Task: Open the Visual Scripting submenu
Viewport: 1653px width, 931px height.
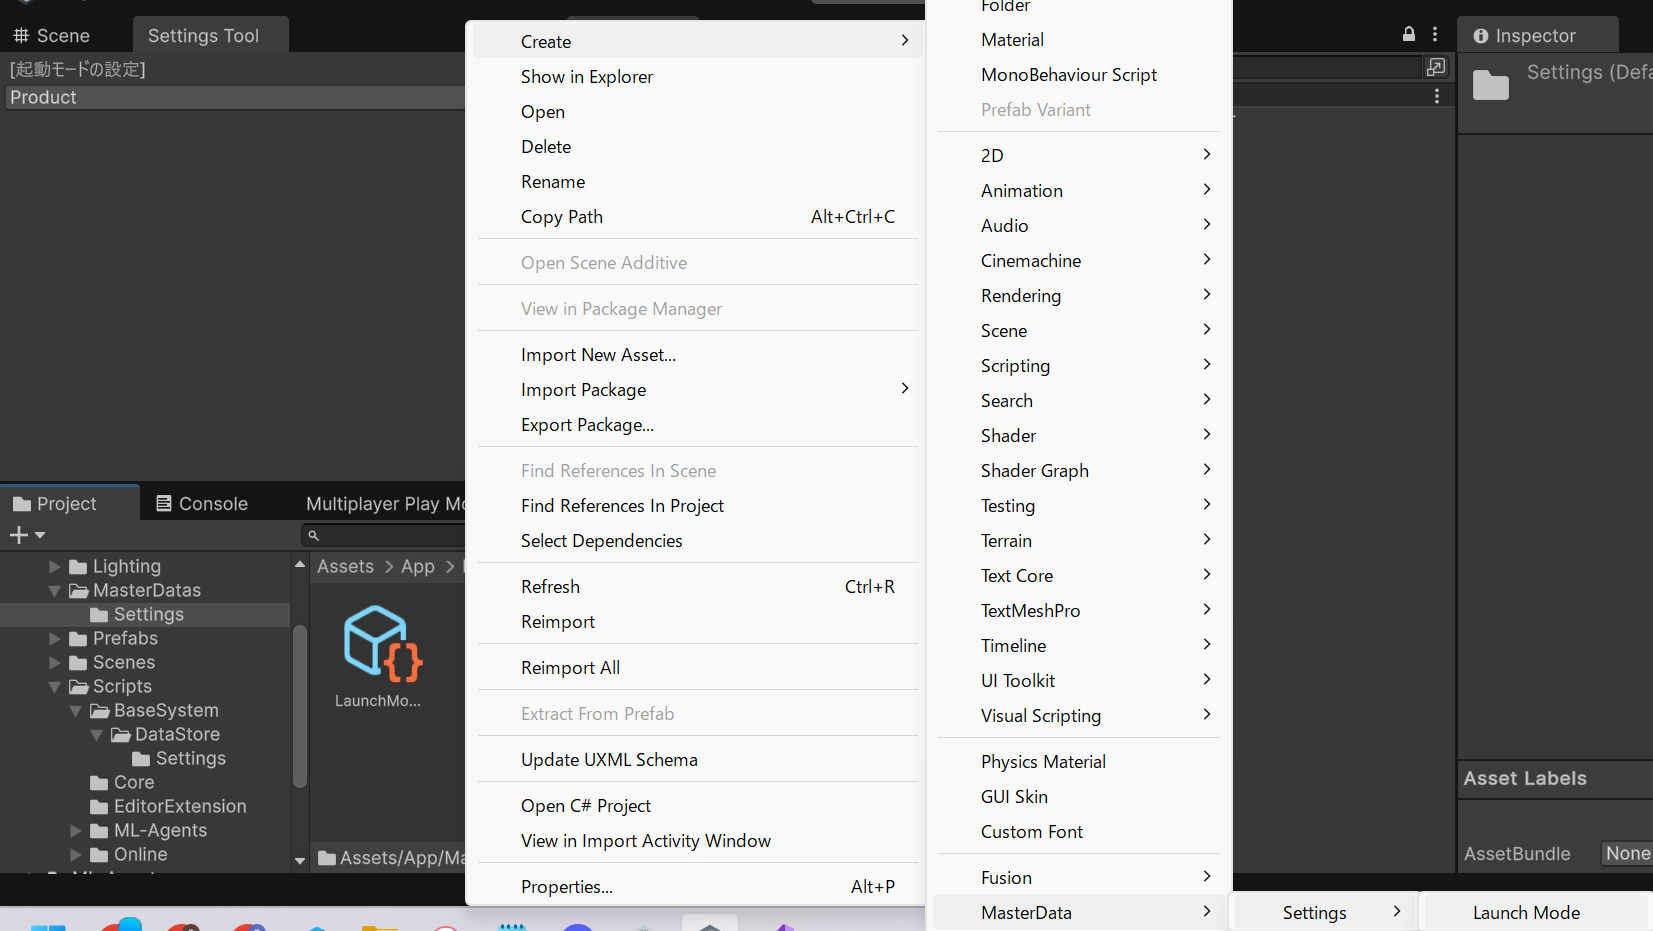Action: (1079, 716)
